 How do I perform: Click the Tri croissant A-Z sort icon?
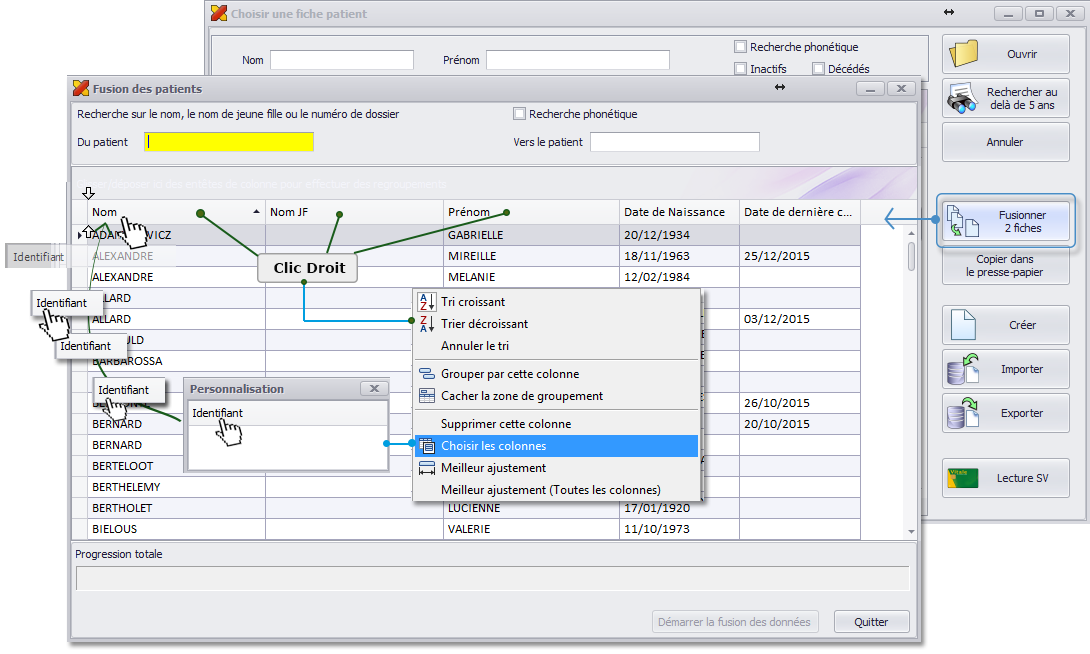pos(426,302)
